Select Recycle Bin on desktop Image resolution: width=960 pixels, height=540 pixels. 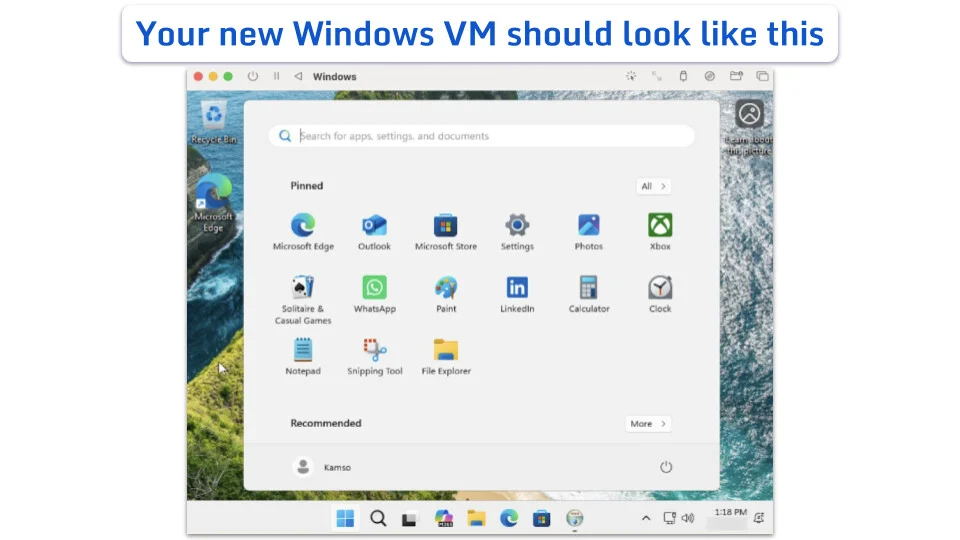pos(214,122)
